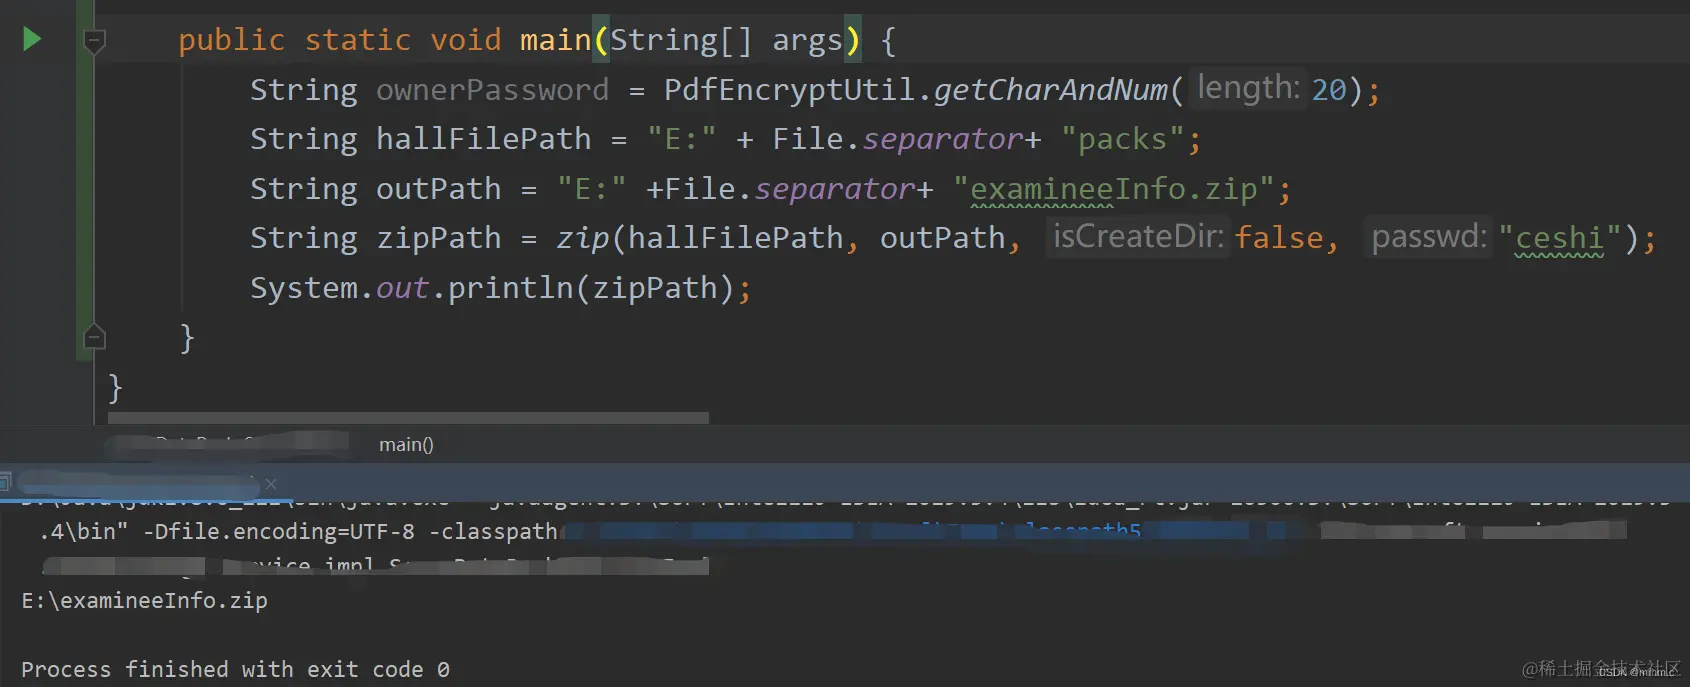This screenshot has width=1690, height=687.
Task: Click the horizontal editor scrollbar
Action: 408,418
